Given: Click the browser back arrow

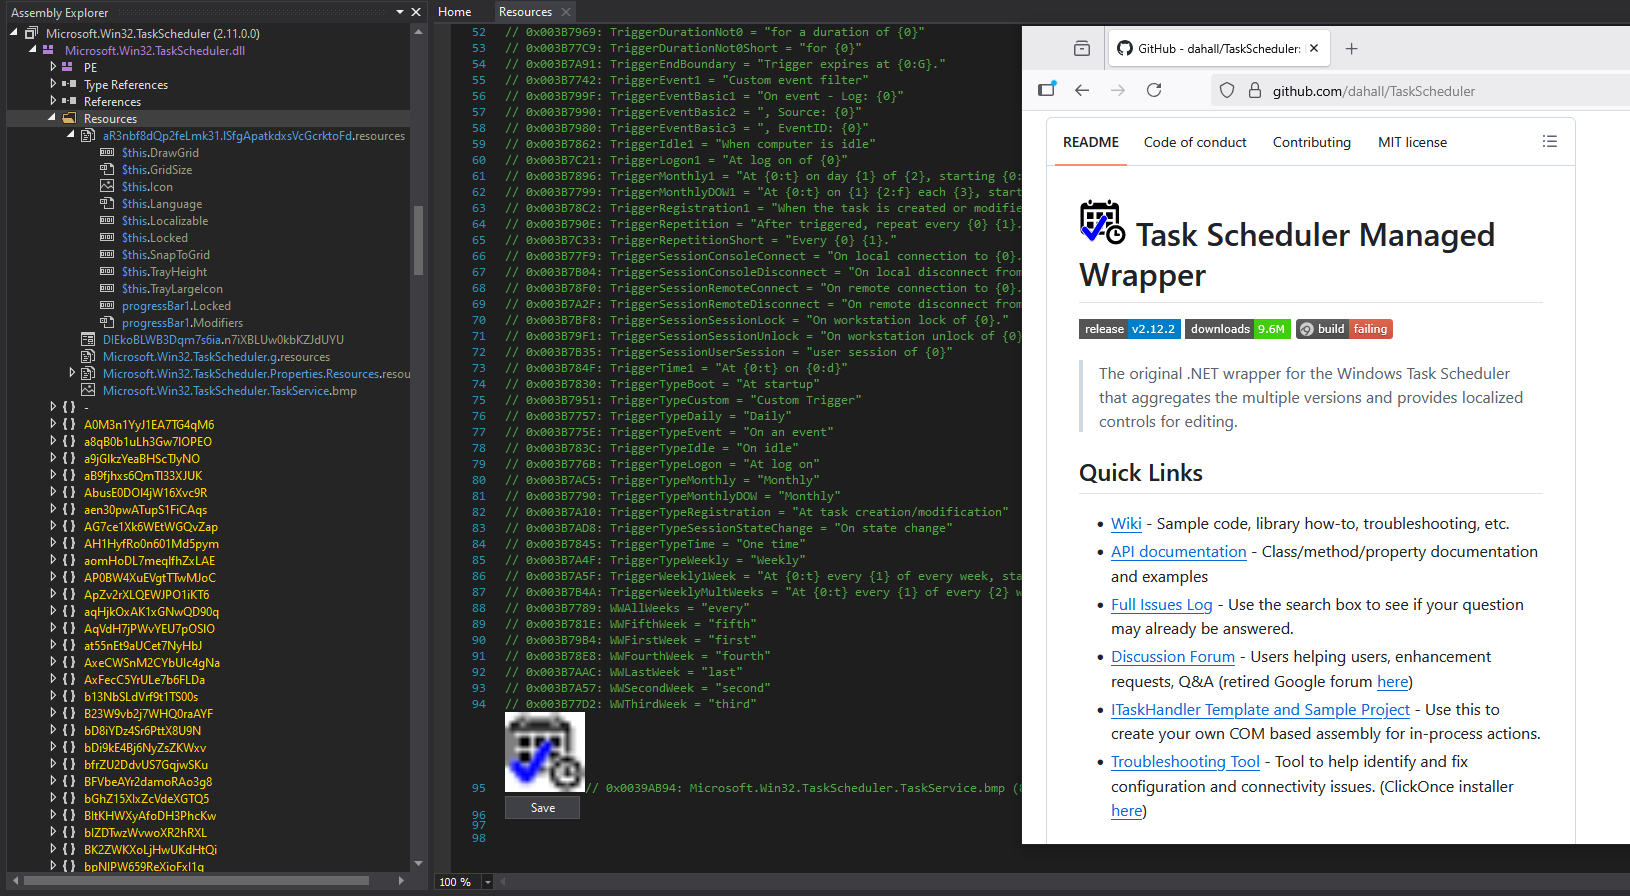Looking at the screenshot, I should [x=1082, y=90].
